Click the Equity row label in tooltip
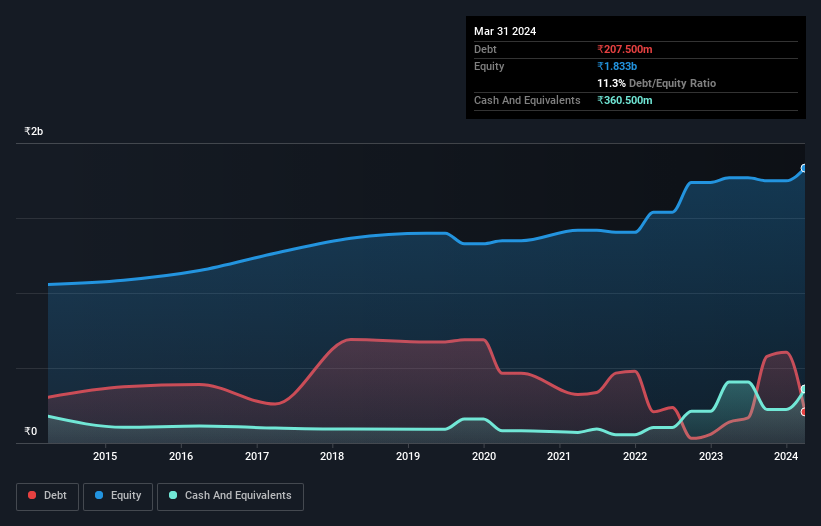This screenshot has width=821, height=526. click(489, 66)
